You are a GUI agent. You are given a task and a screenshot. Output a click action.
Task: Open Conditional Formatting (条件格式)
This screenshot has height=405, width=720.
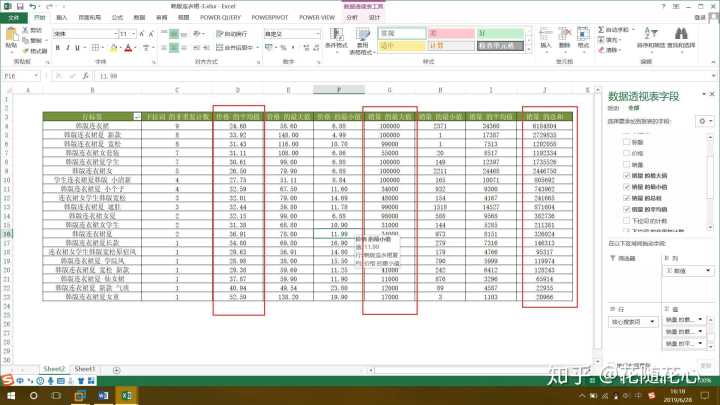point(337,38)
